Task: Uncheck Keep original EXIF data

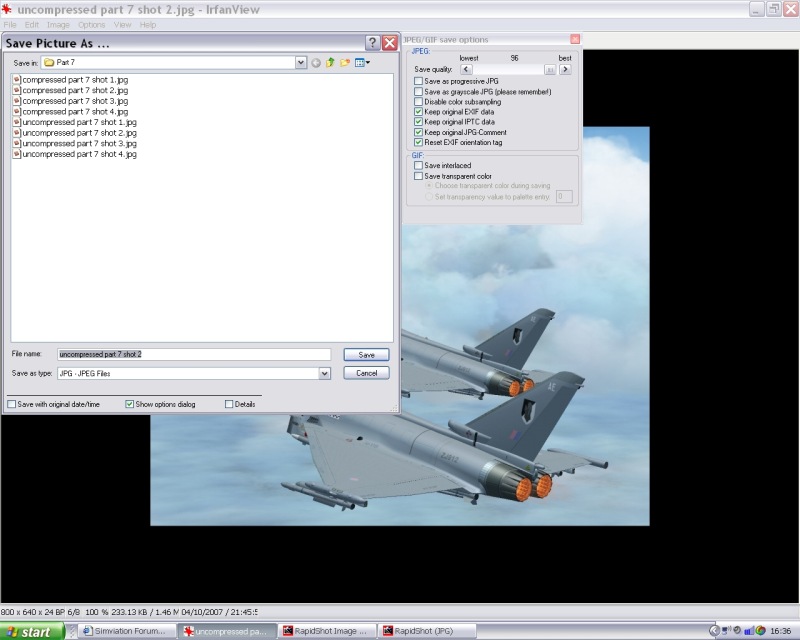Action: pyautogui.click(x=418, y=112)
